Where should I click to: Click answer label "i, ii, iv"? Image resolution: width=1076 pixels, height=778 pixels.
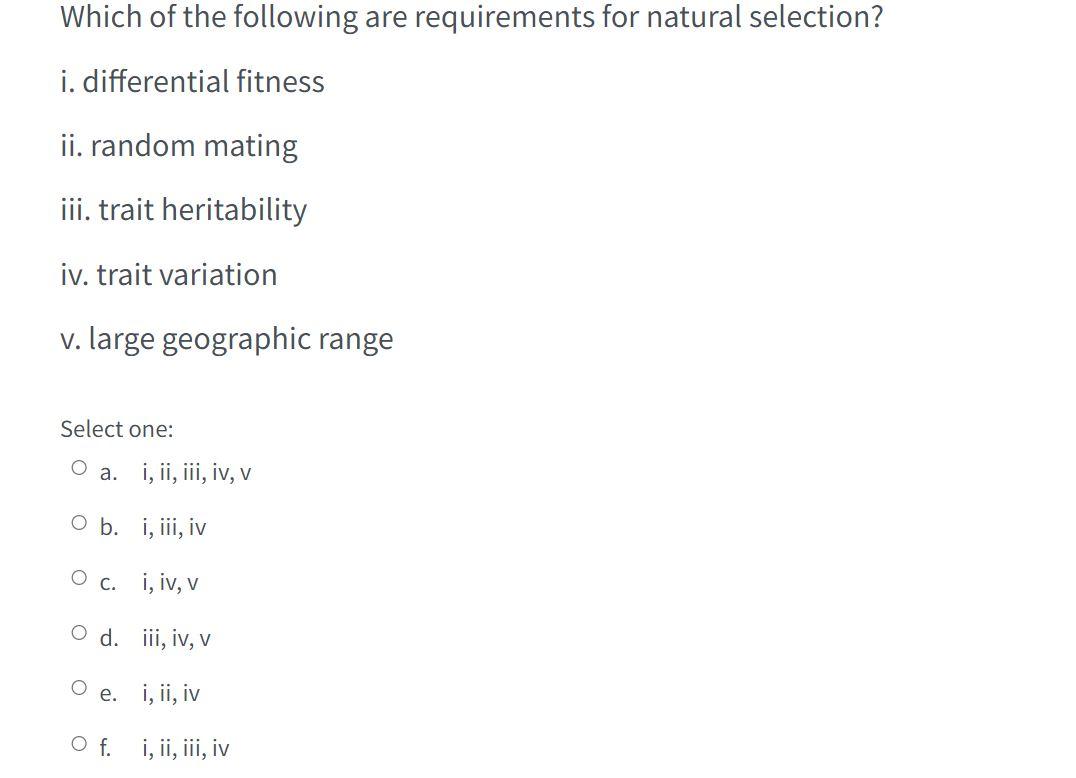click(171, 694)
